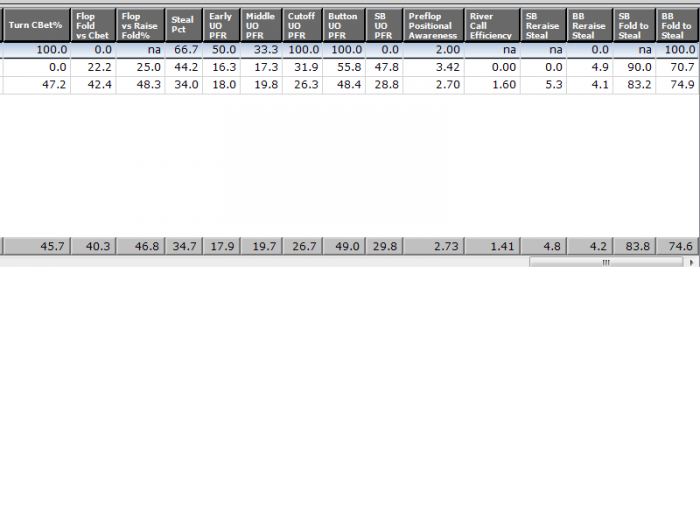This screenshot has width=700, height=525.
Task: Select the Turn CBet% cell showing 100.0
Action: (x=36, y=50)
